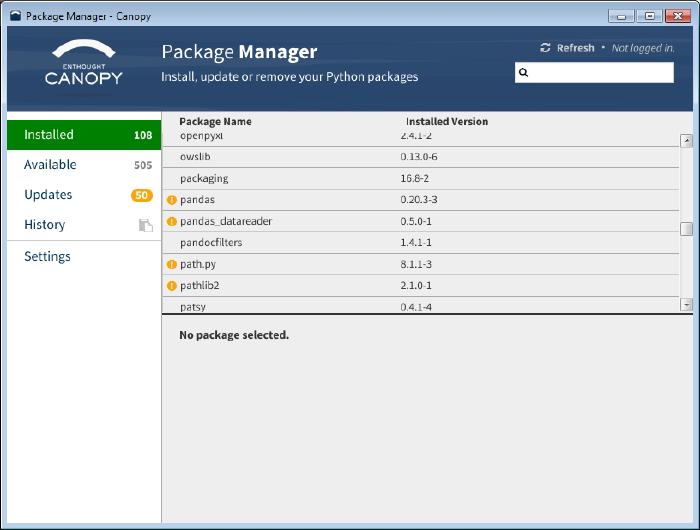Click the Refresh icon in the header
700x530 pixels.
545,48
